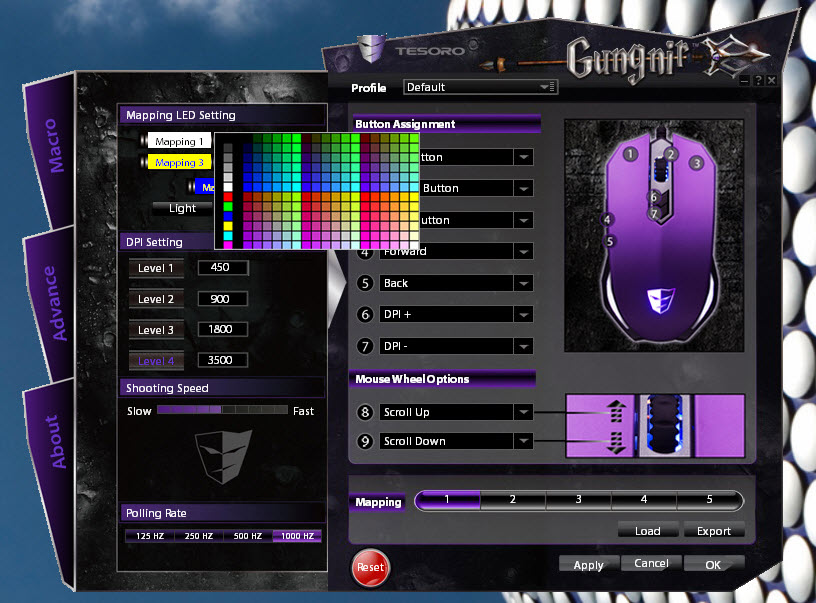The image size is (816, 603).
Task: Select DPI Level 1
Action: click(156, 268)
